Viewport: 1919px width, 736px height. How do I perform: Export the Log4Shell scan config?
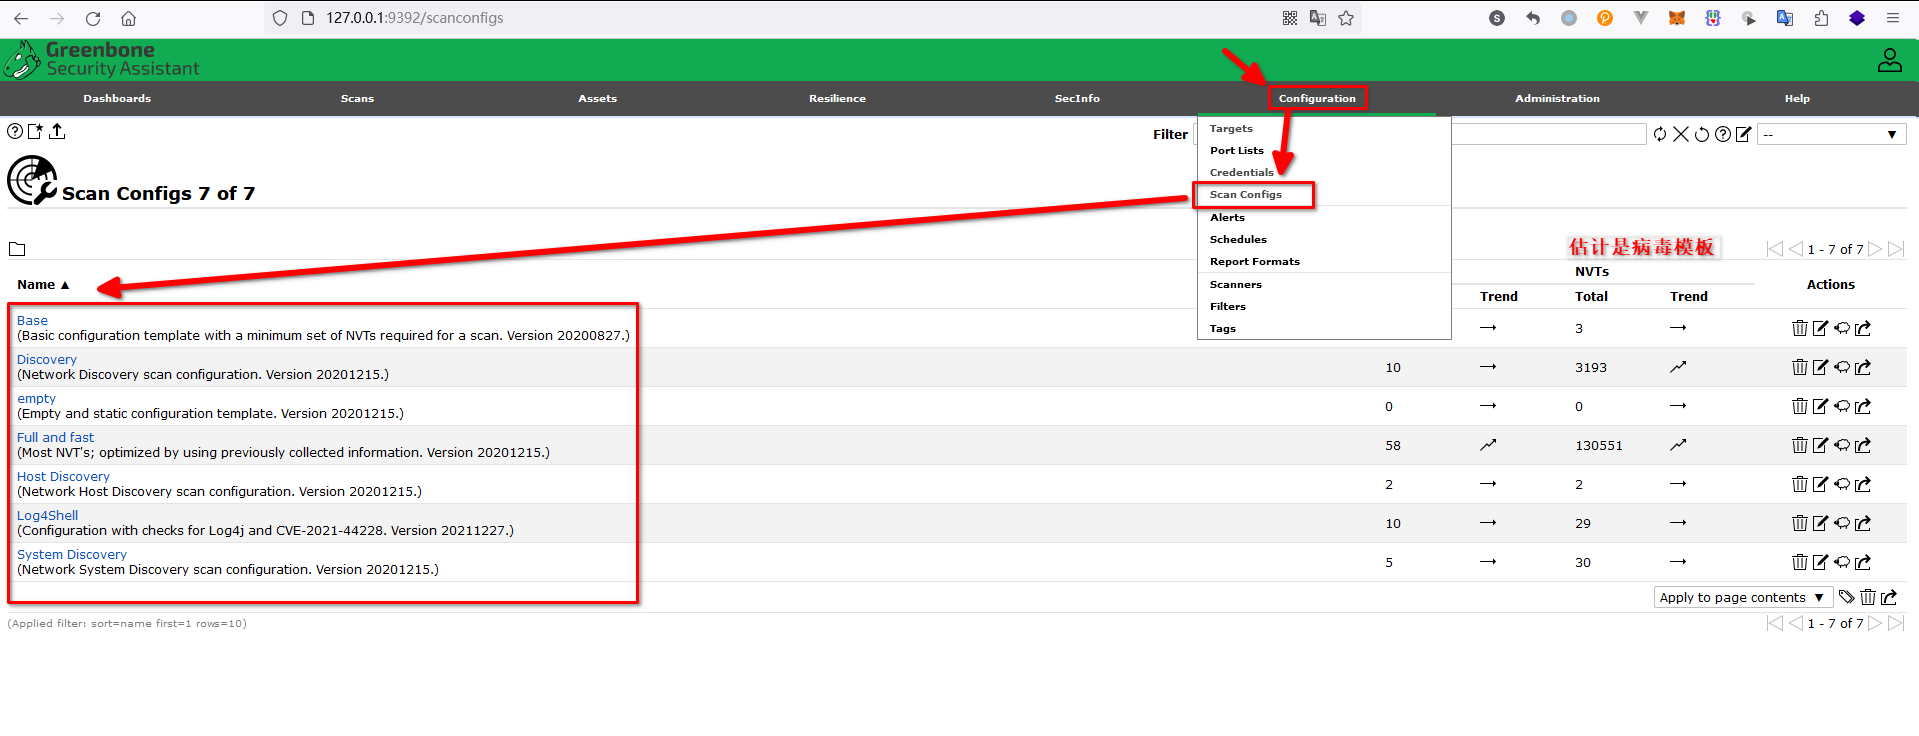[1862, 523]
